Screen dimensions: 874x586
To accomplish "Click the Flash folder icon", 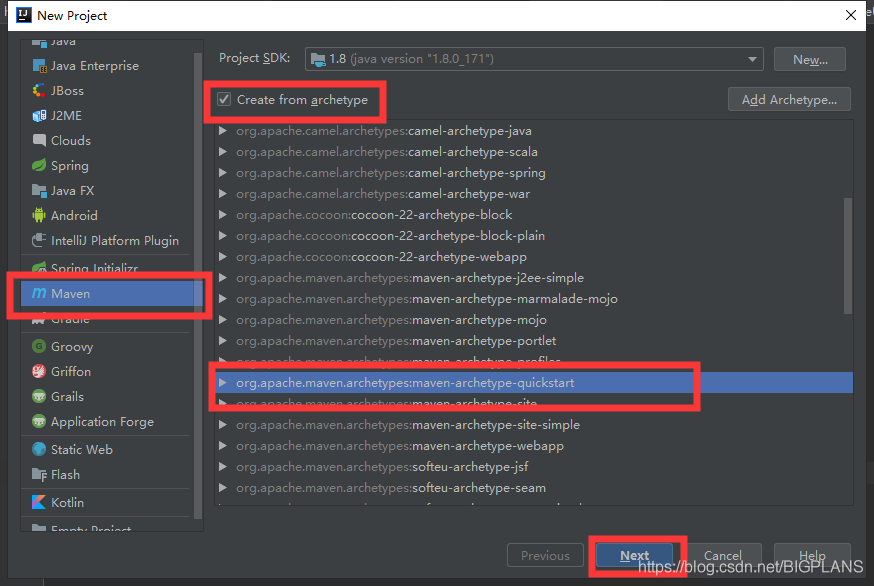I will point(39,474).
